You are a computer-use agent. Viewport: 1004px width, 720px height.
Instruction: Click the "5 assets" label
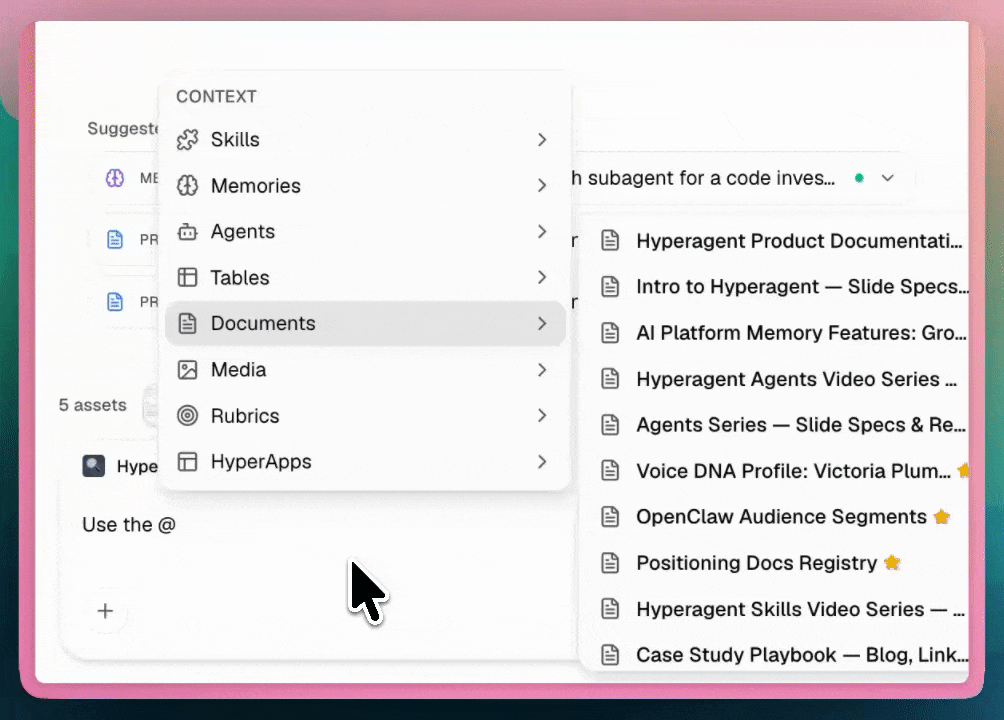point(93,405)
